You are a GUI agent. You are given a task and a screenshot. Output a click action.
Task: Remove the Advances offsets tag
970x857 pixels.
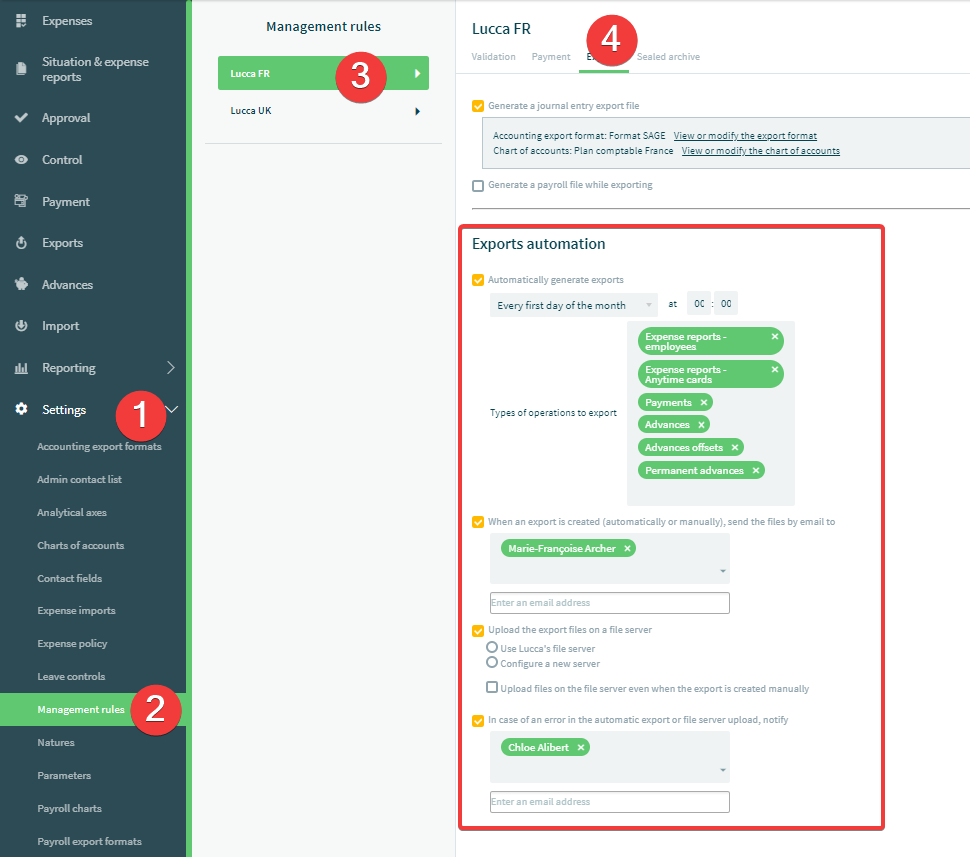(x=734, y=447)
